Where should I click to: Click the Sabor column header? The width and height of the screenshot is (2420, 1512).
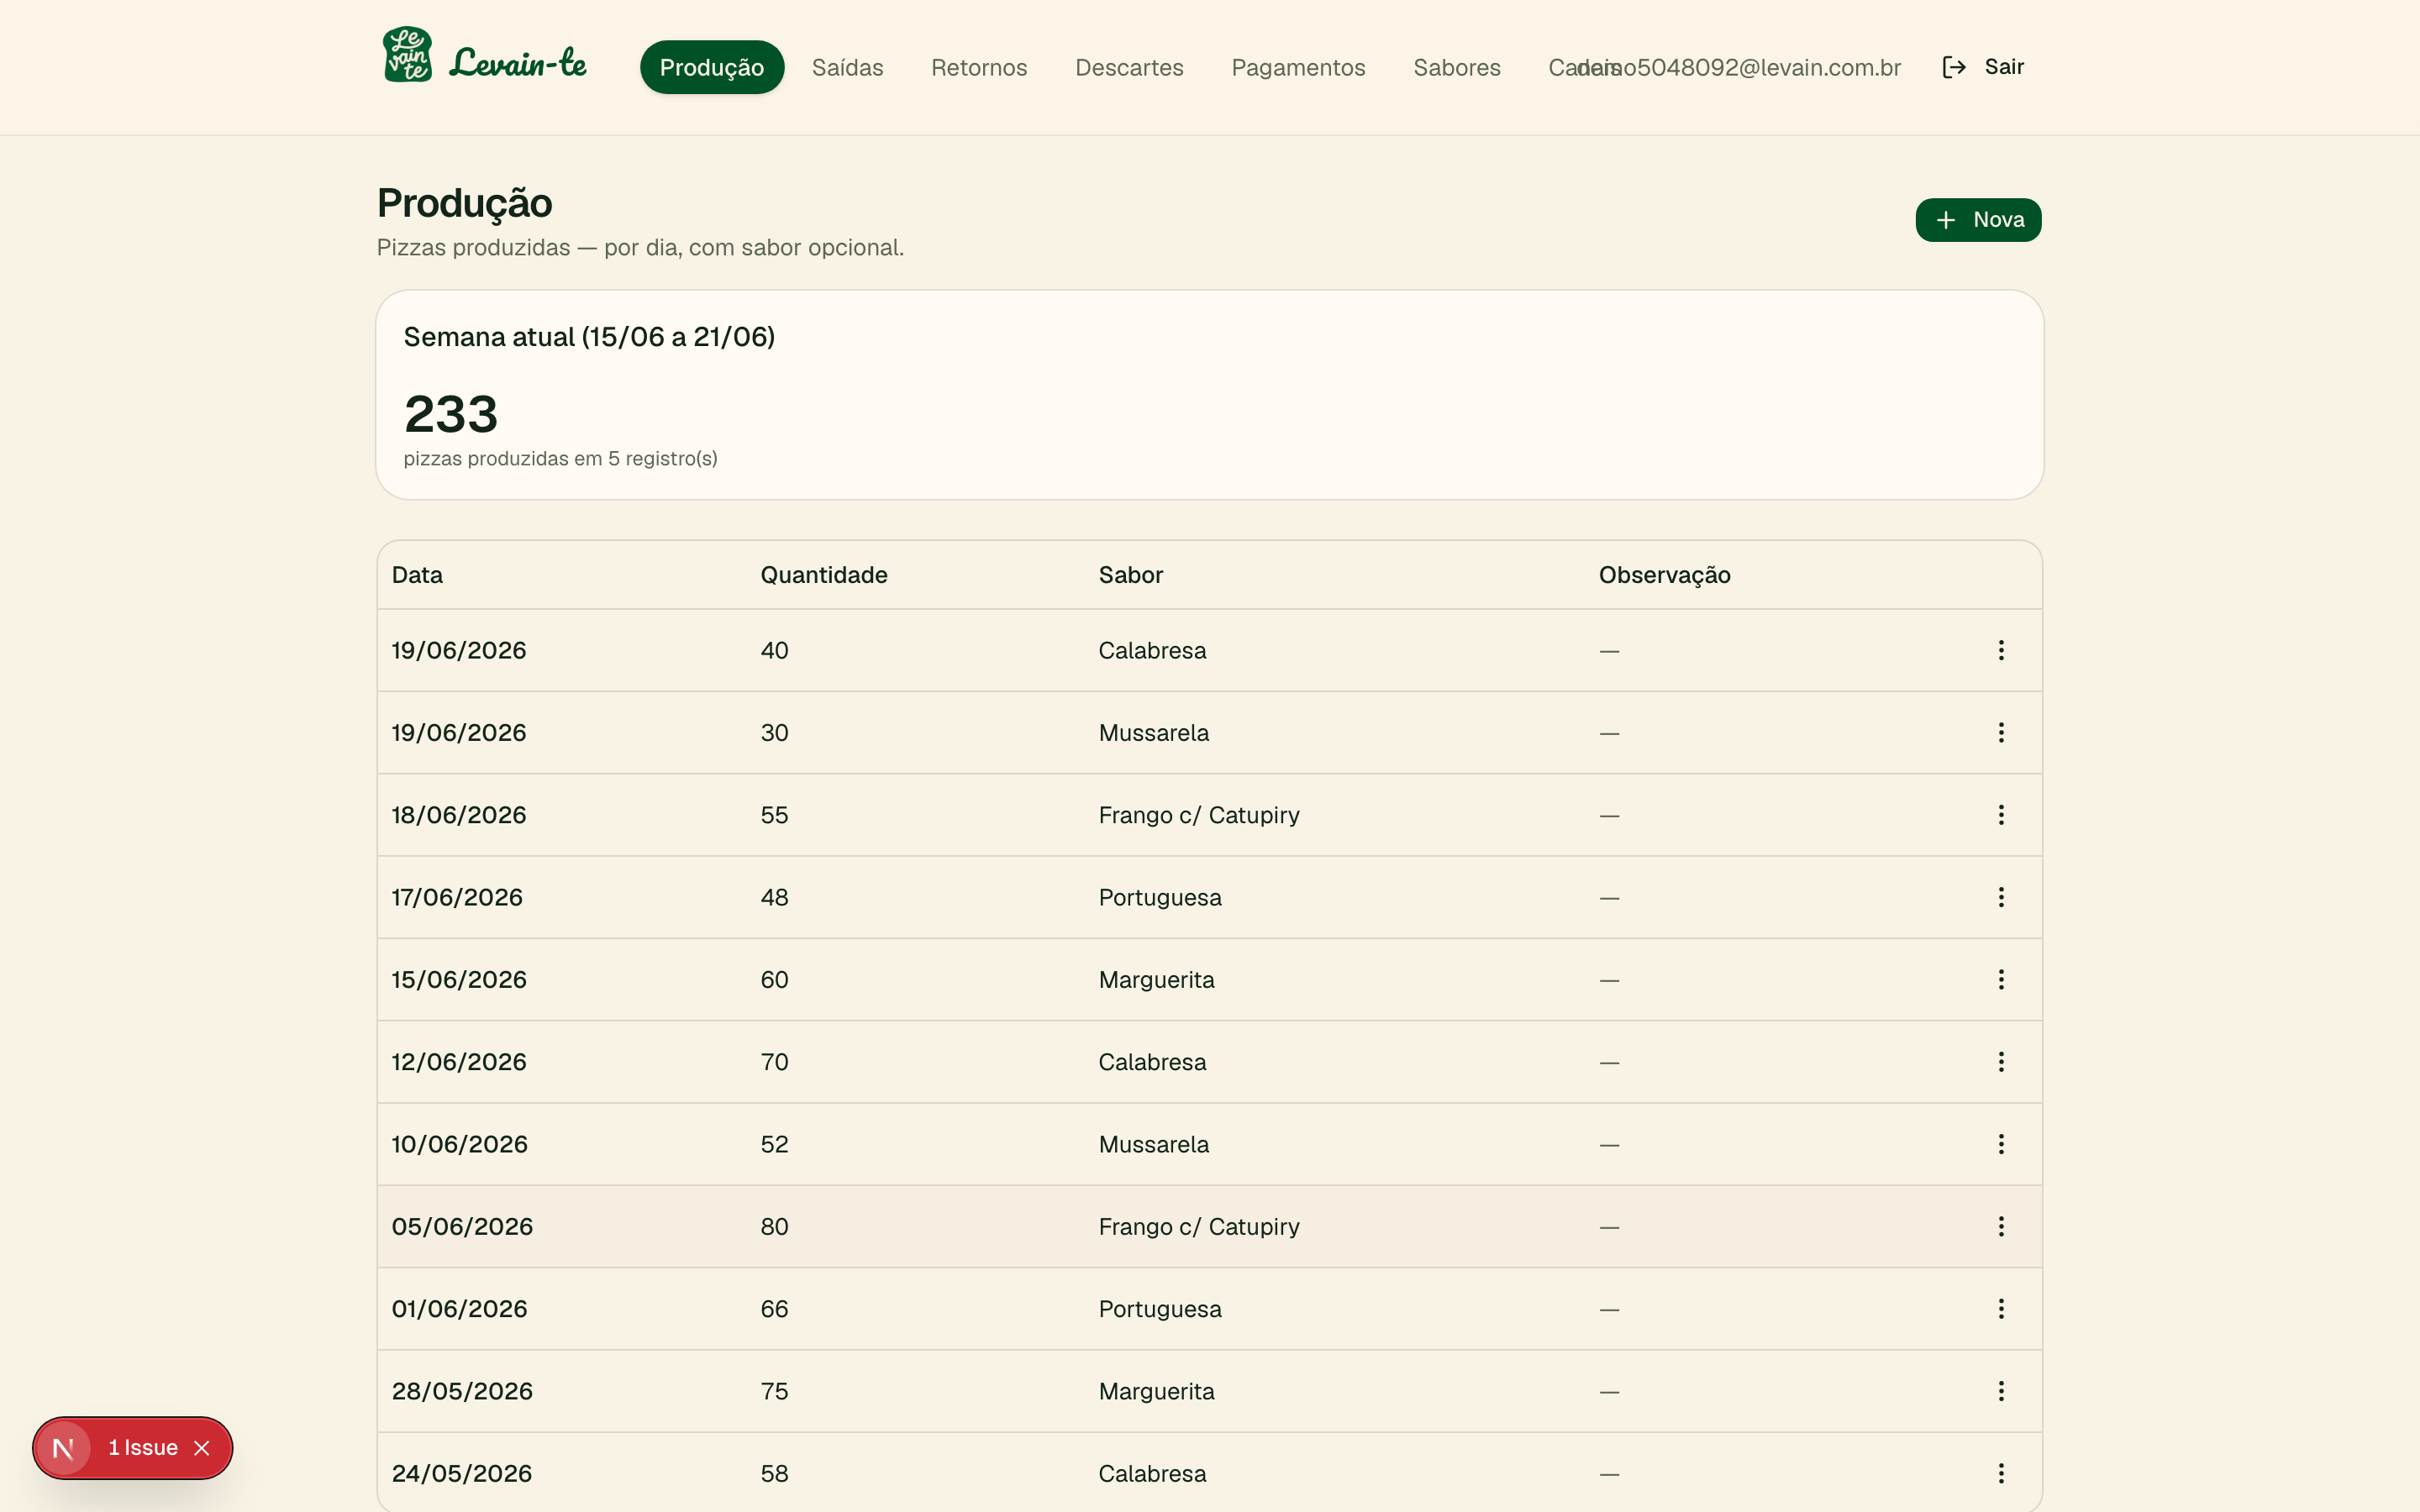pyautogui.click(x=1131, y=575)
